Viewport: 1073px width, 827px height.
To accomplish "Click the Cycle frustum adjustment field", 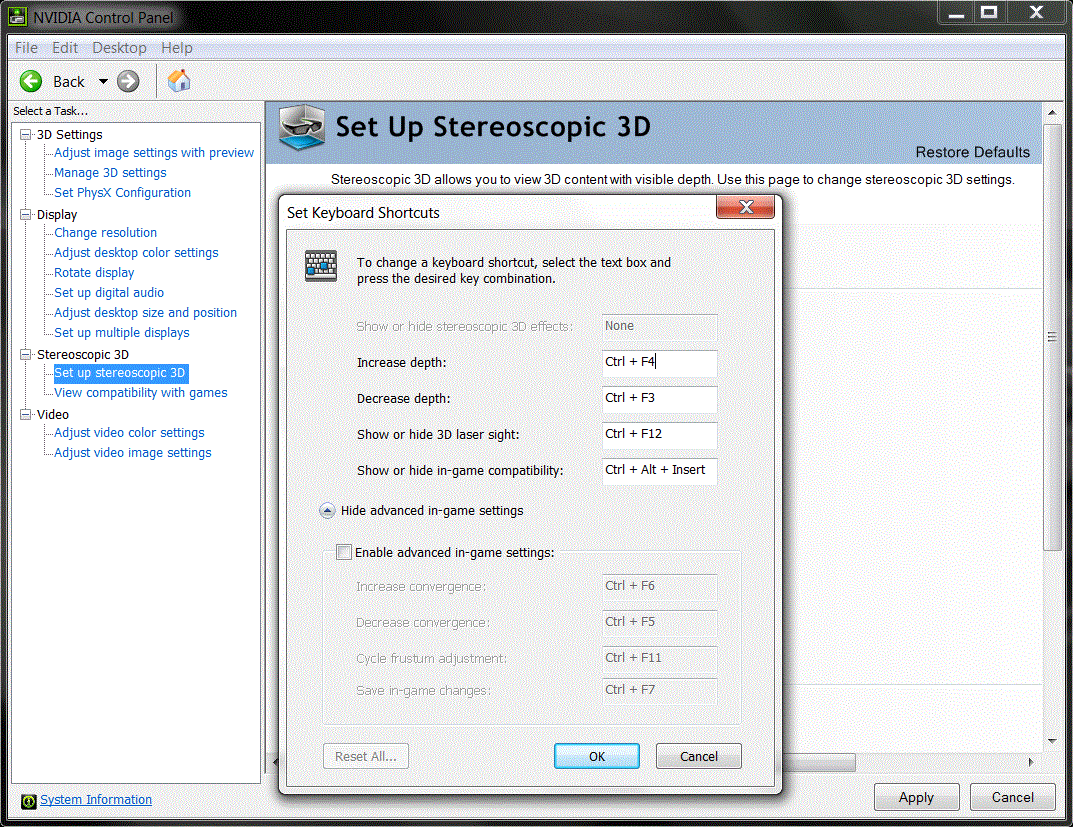I will (x=660, y=659).
